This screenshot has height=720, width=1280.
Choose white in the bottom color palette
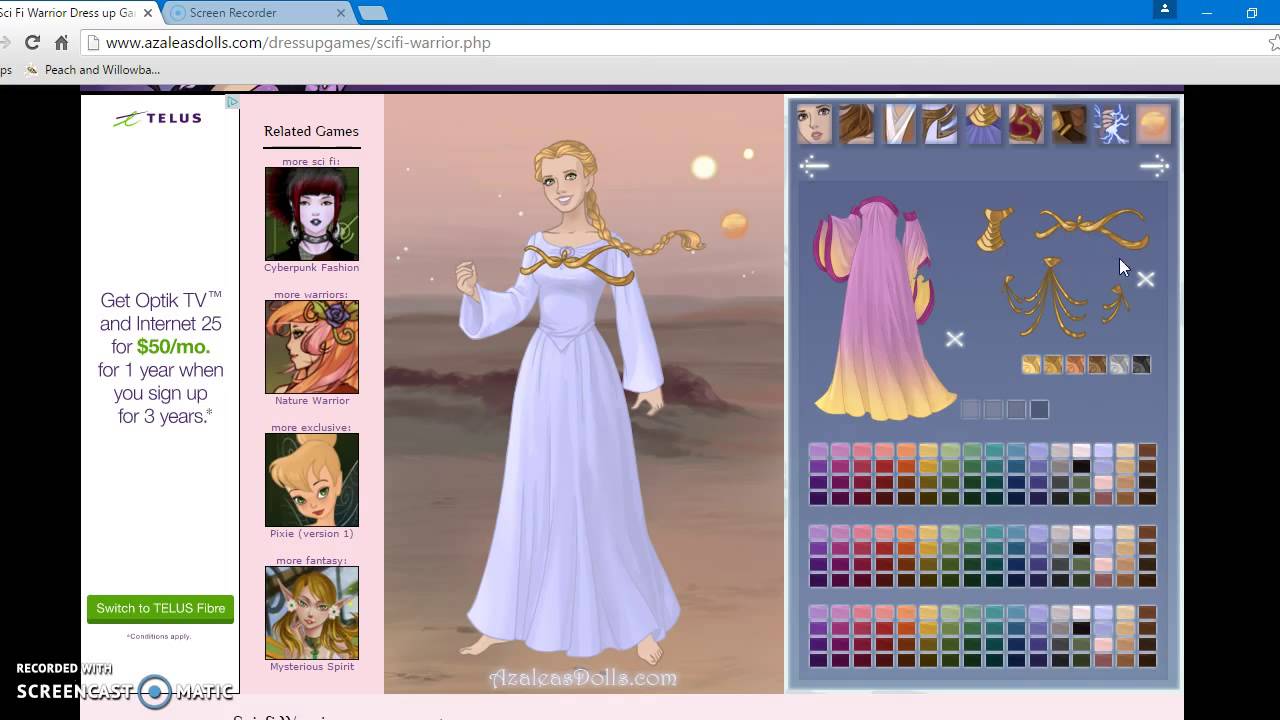coord(1081,613)
